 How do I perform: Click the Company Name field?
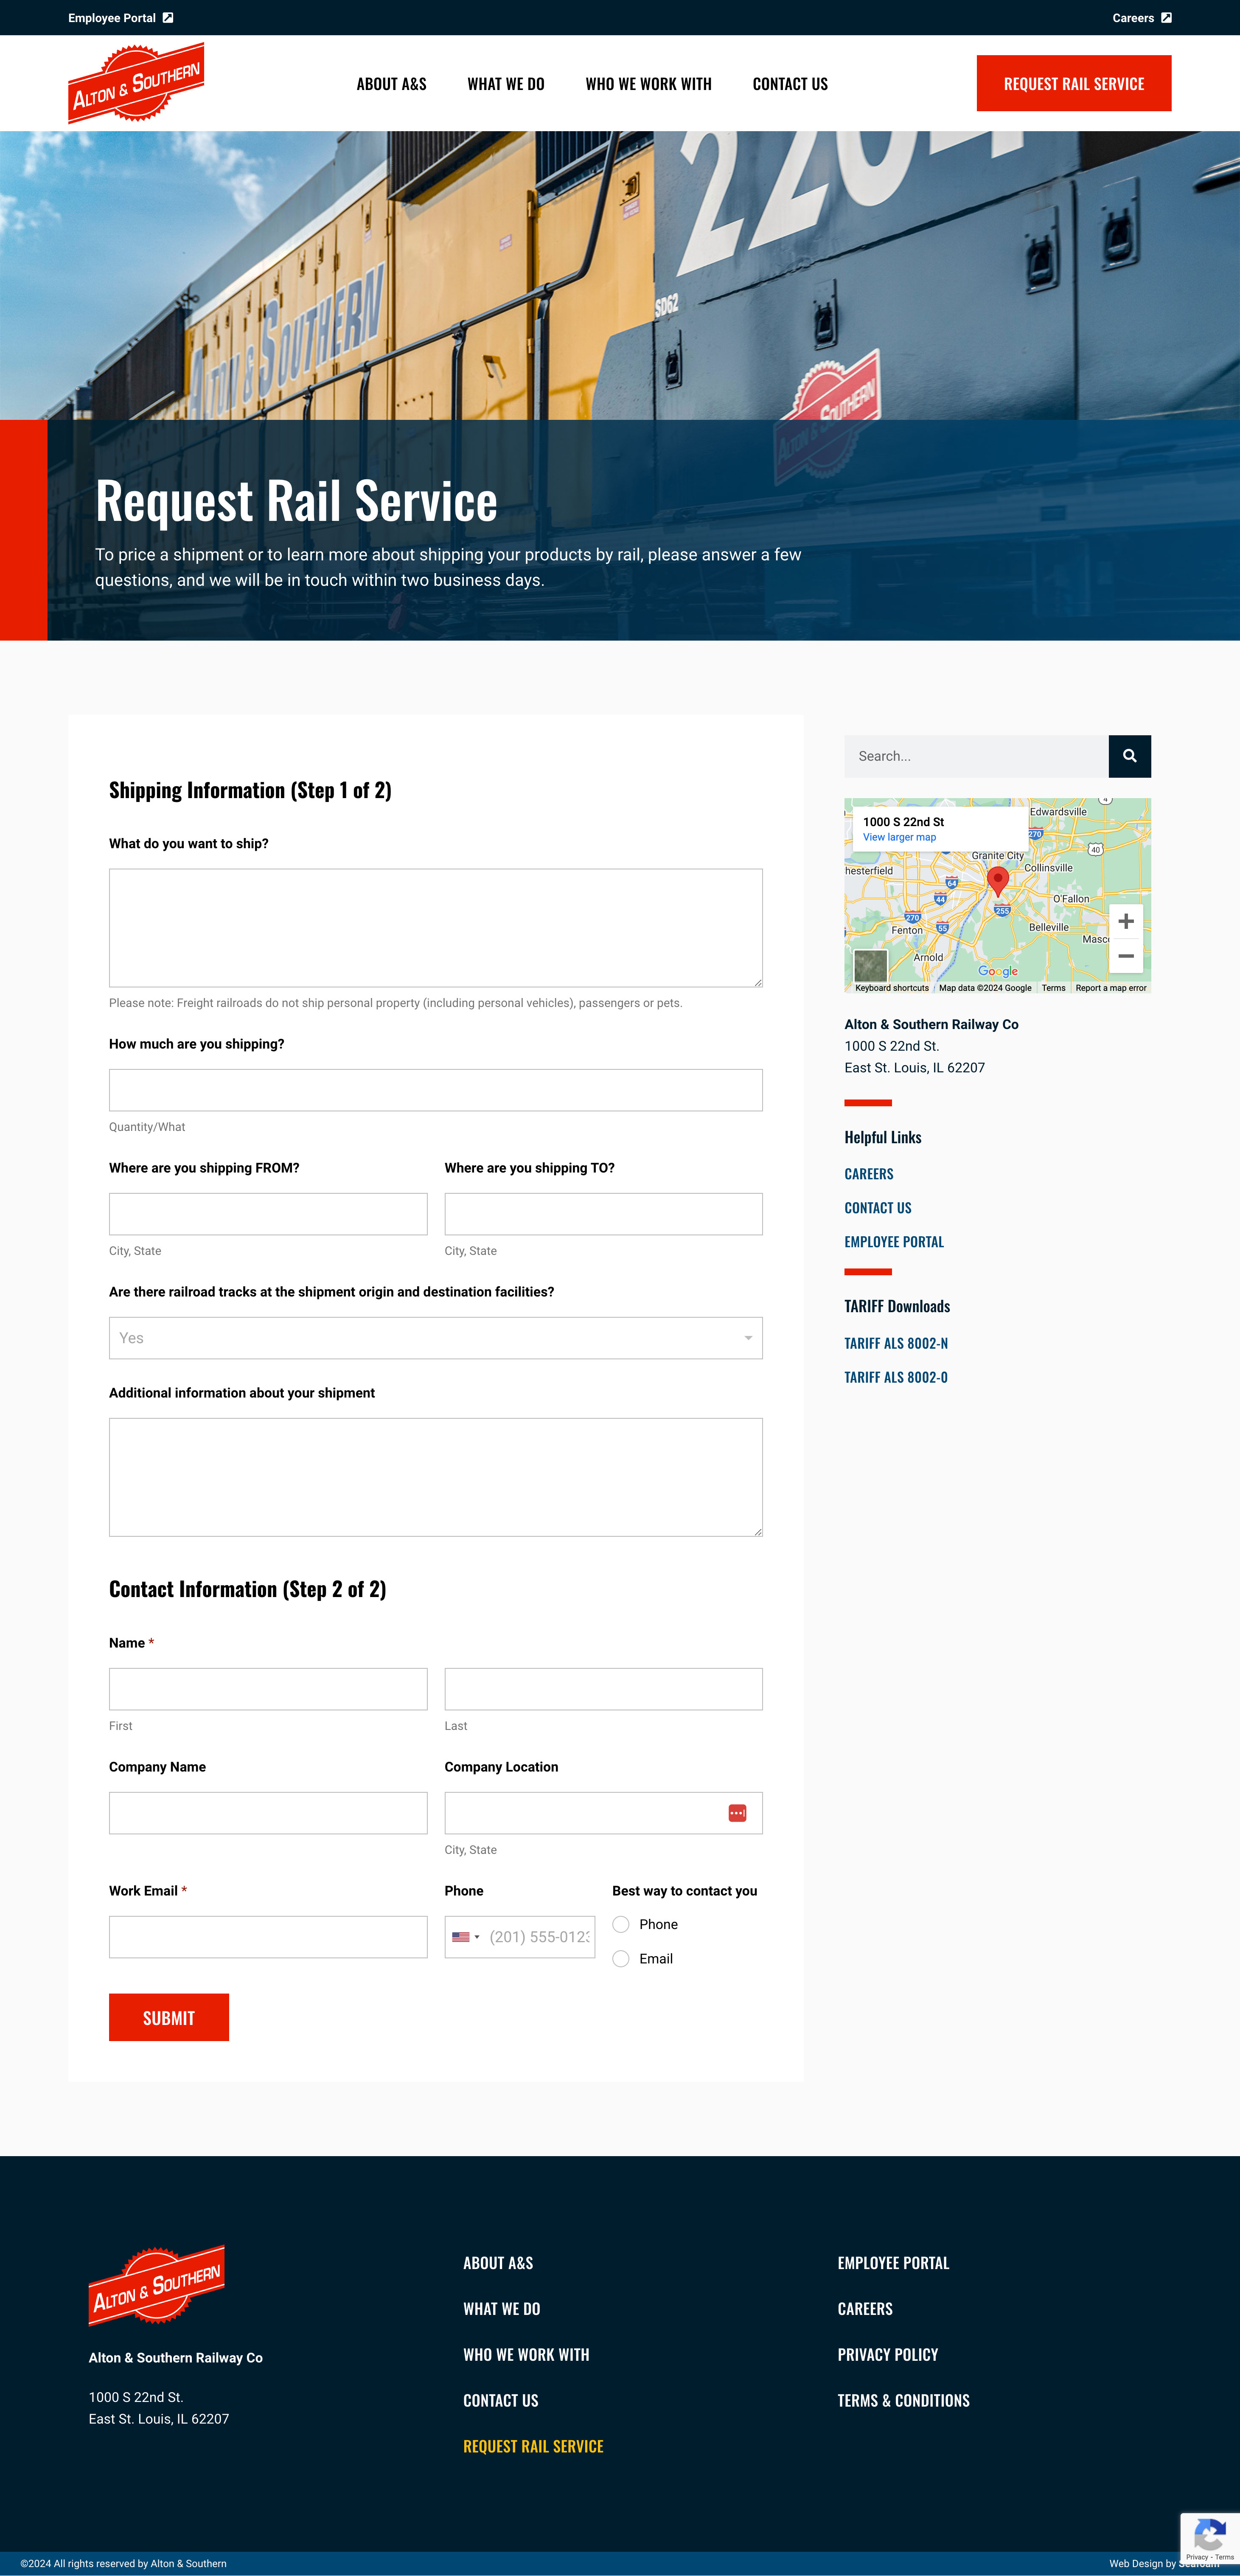point(268,1813)
